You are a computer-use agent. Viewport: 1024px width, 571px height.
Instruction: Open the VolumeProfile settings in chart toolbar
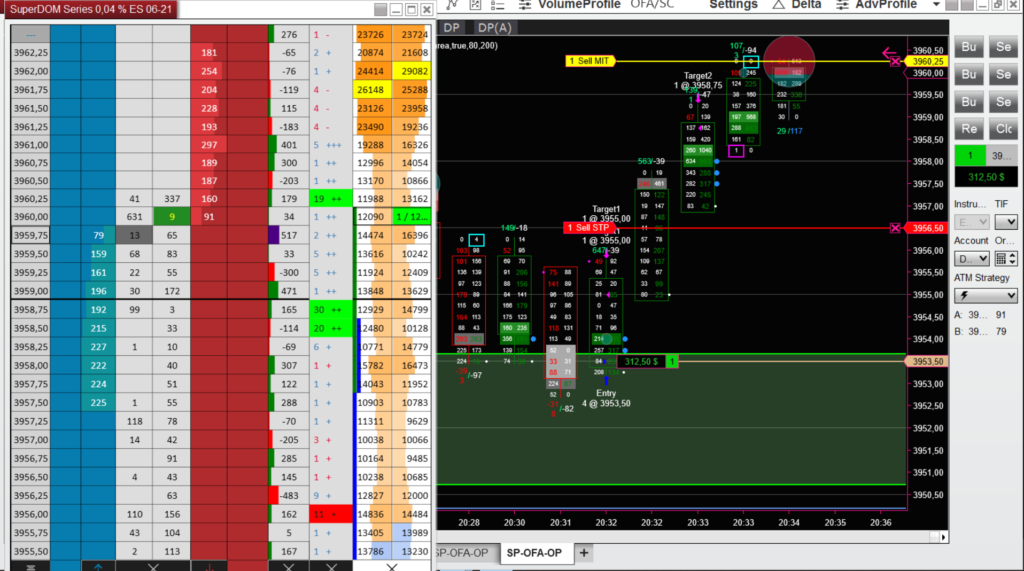(x=569, y=5)
